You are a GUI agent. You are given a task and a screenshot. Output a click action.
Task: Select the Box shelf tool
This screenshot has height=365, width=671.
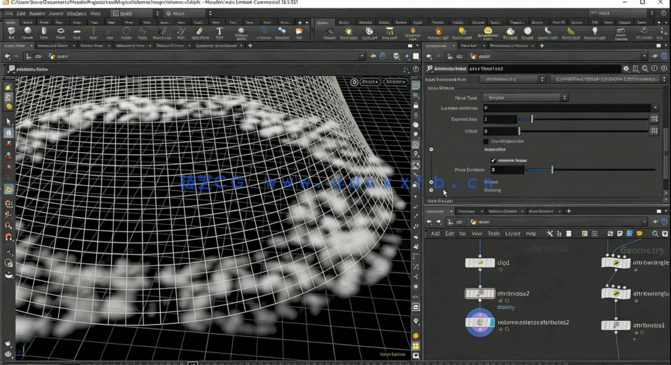tap(11, 33)
